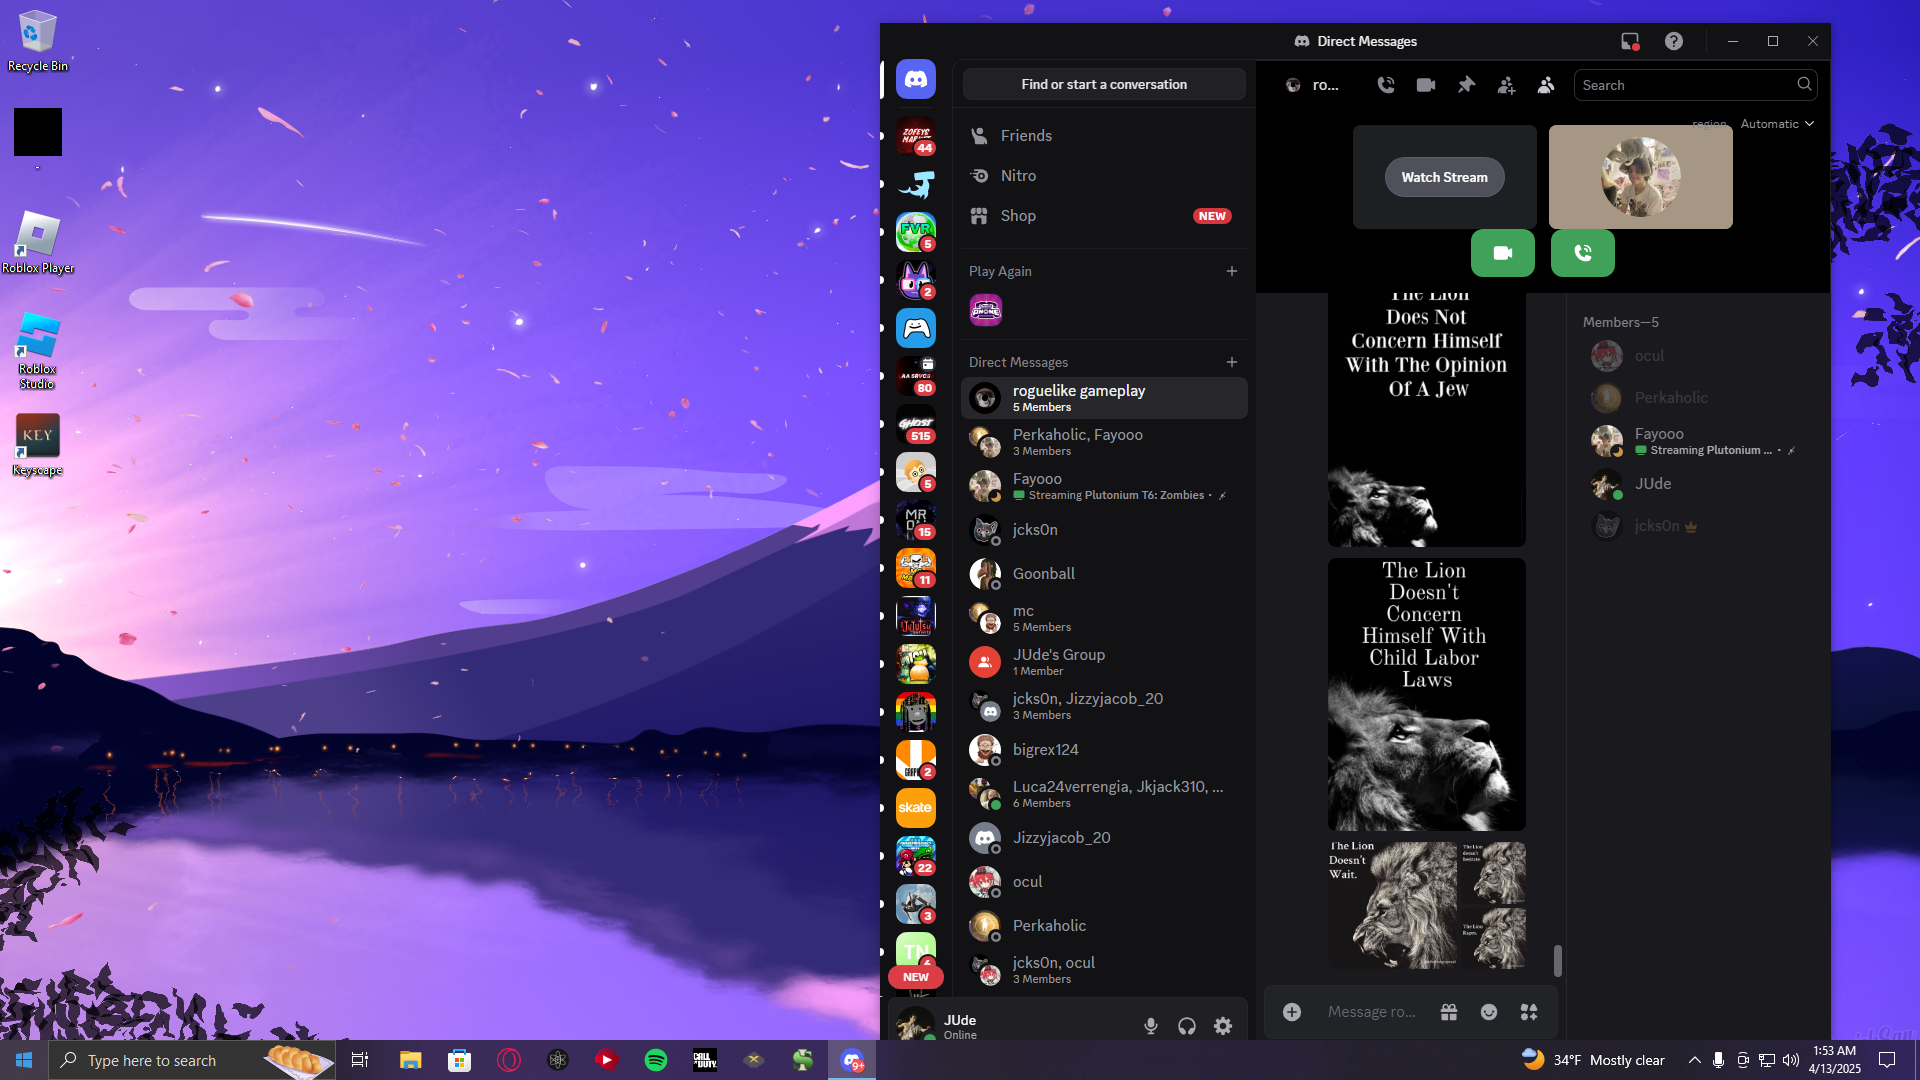Start a voice call in the group header

[x=1386, y=85]
